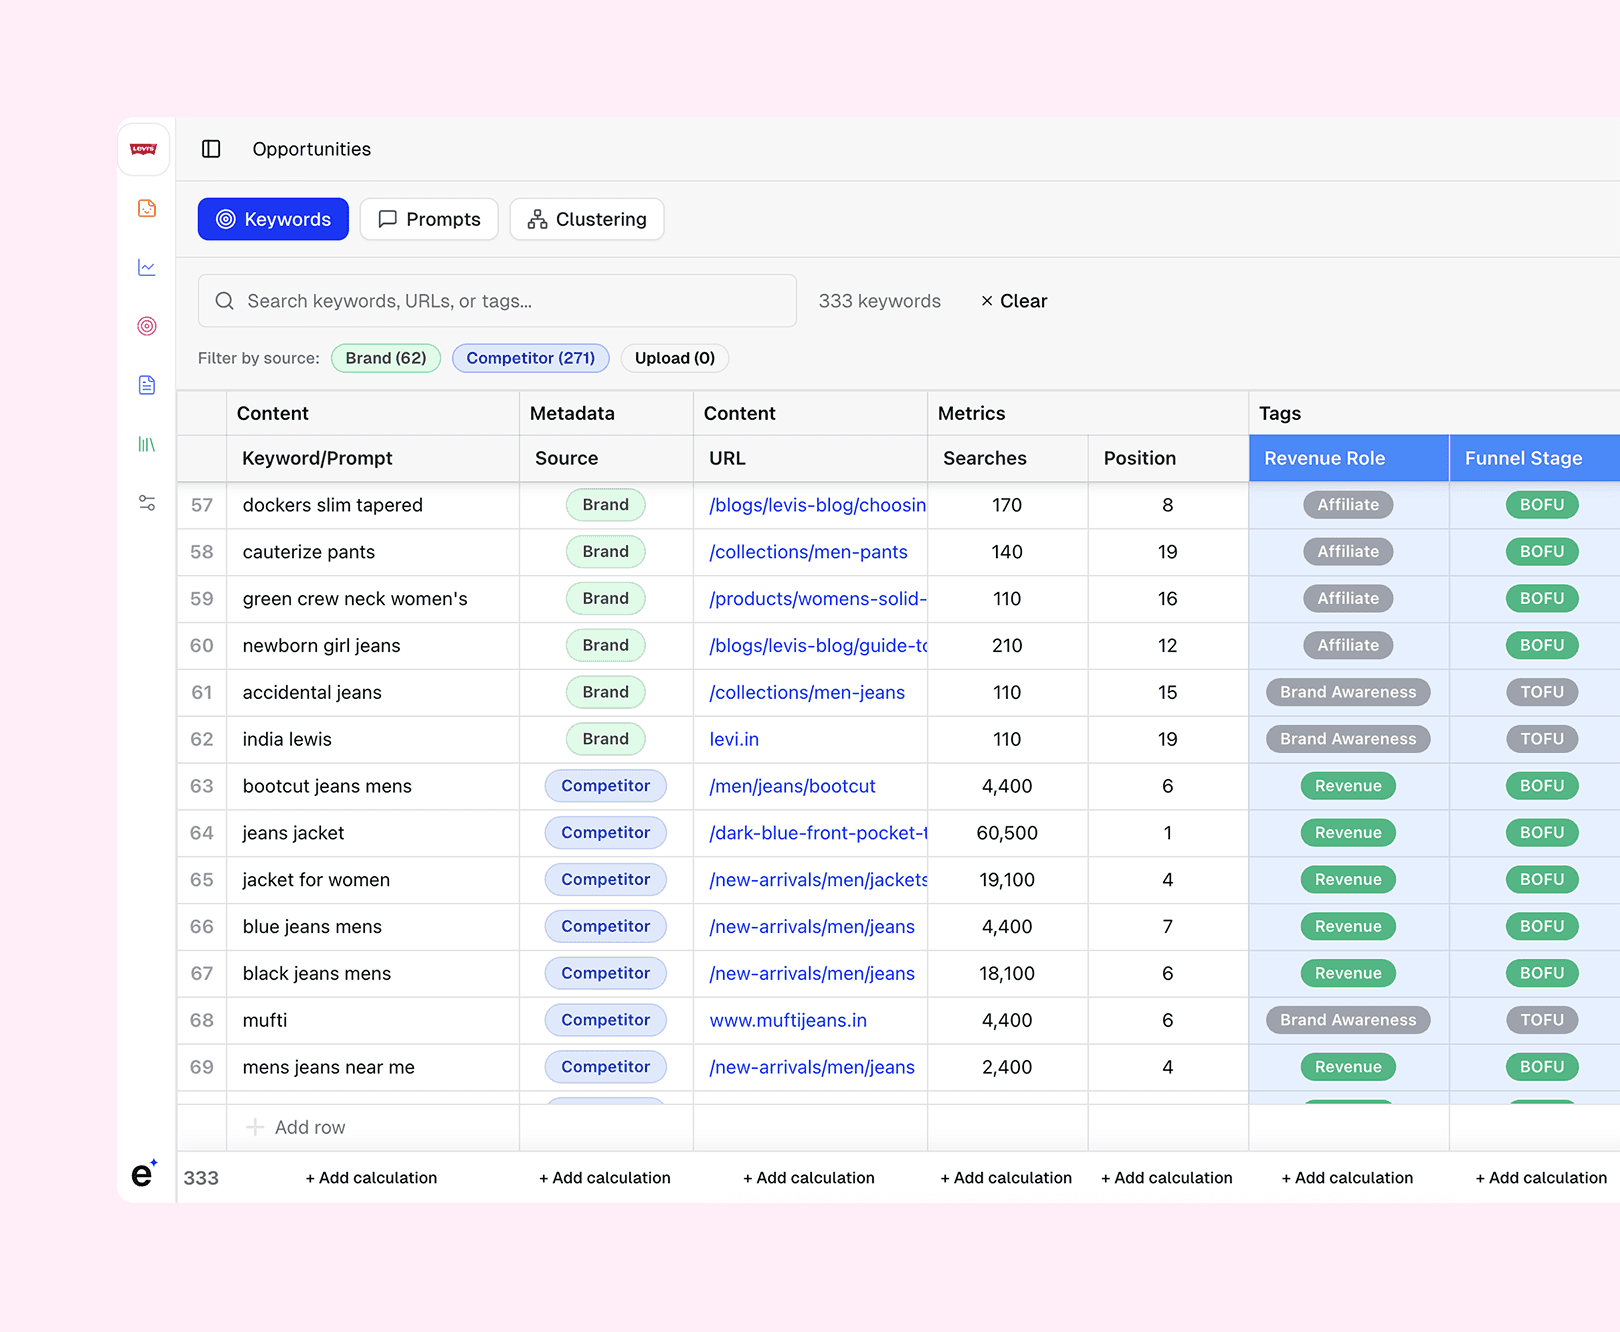Open the green library sidebar icon
The image size is (1620, 1332).
(147, 444)
